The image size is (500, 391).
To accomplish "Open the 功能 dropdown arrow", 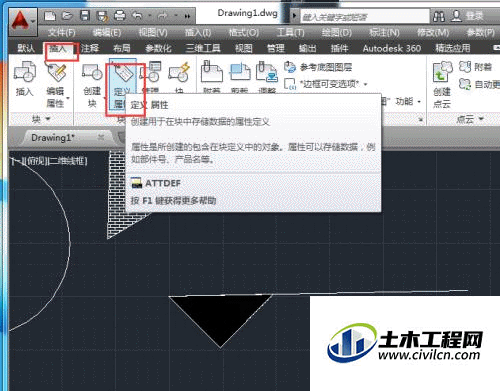I will [x=419, y=101].
